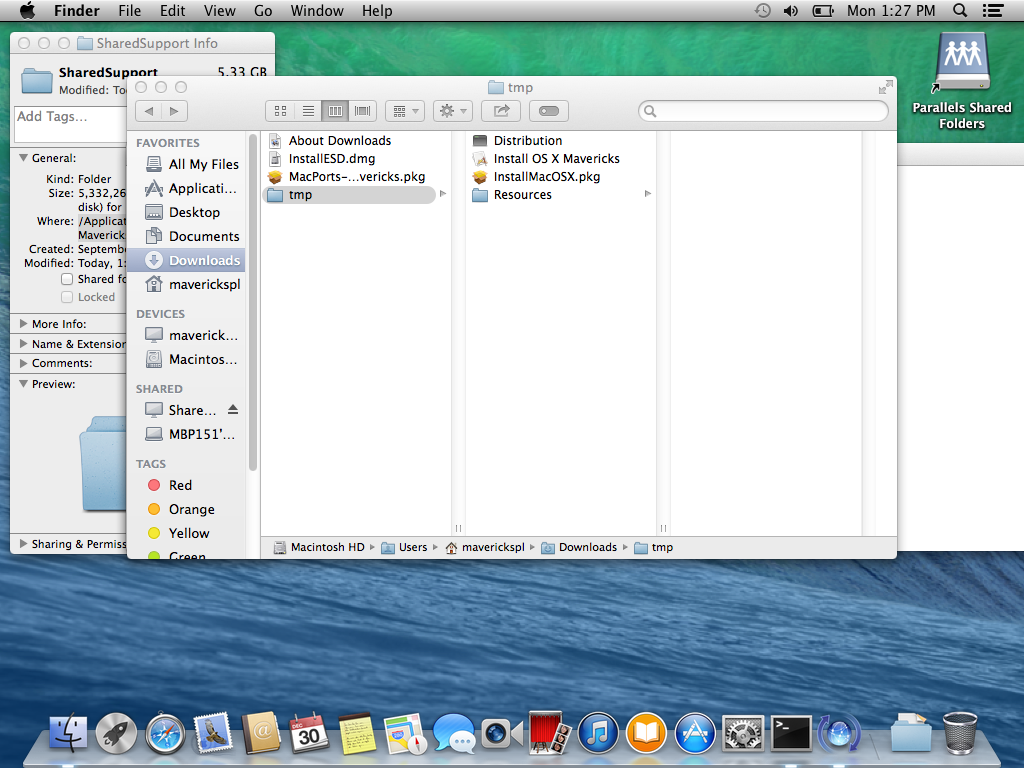Click Users in the path bar

[412, 547]
